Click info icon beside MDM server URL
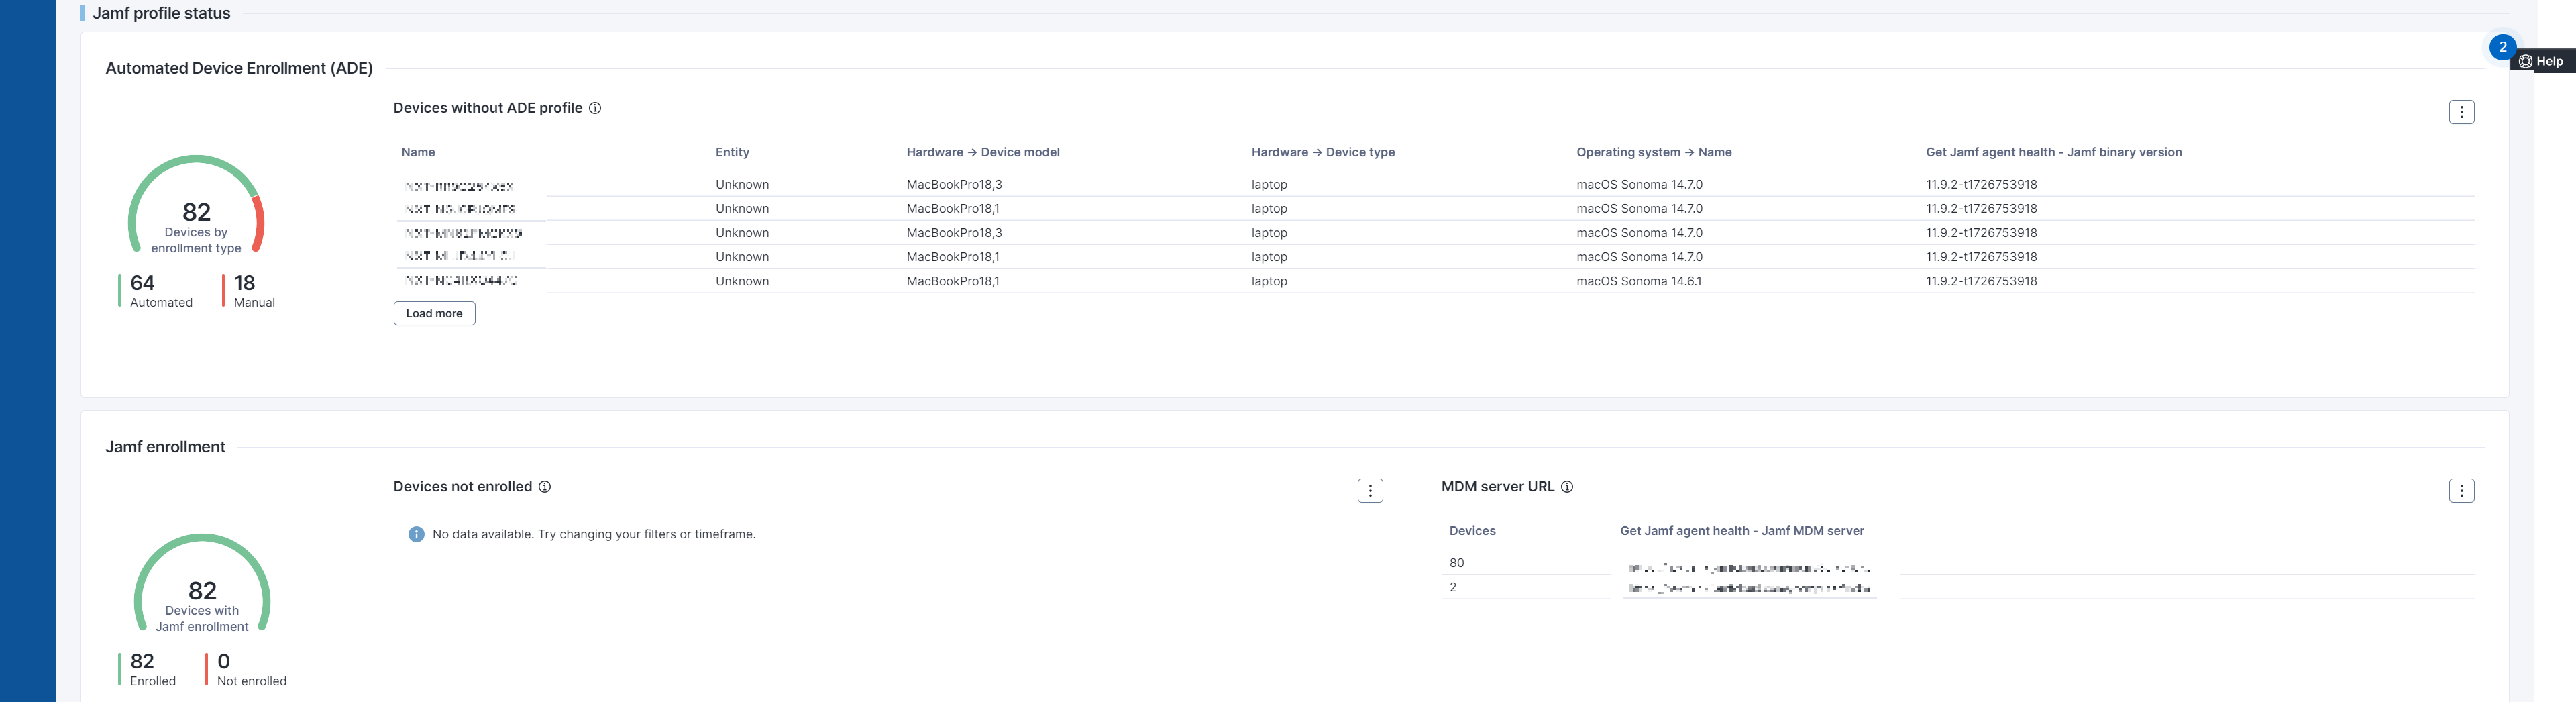 1567,487
